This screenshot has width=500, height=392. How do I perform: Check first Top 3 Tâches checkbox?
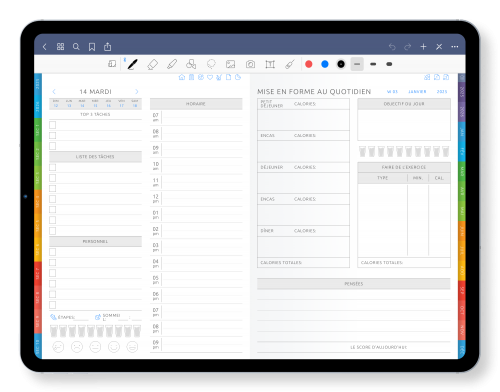click(53, 125)
